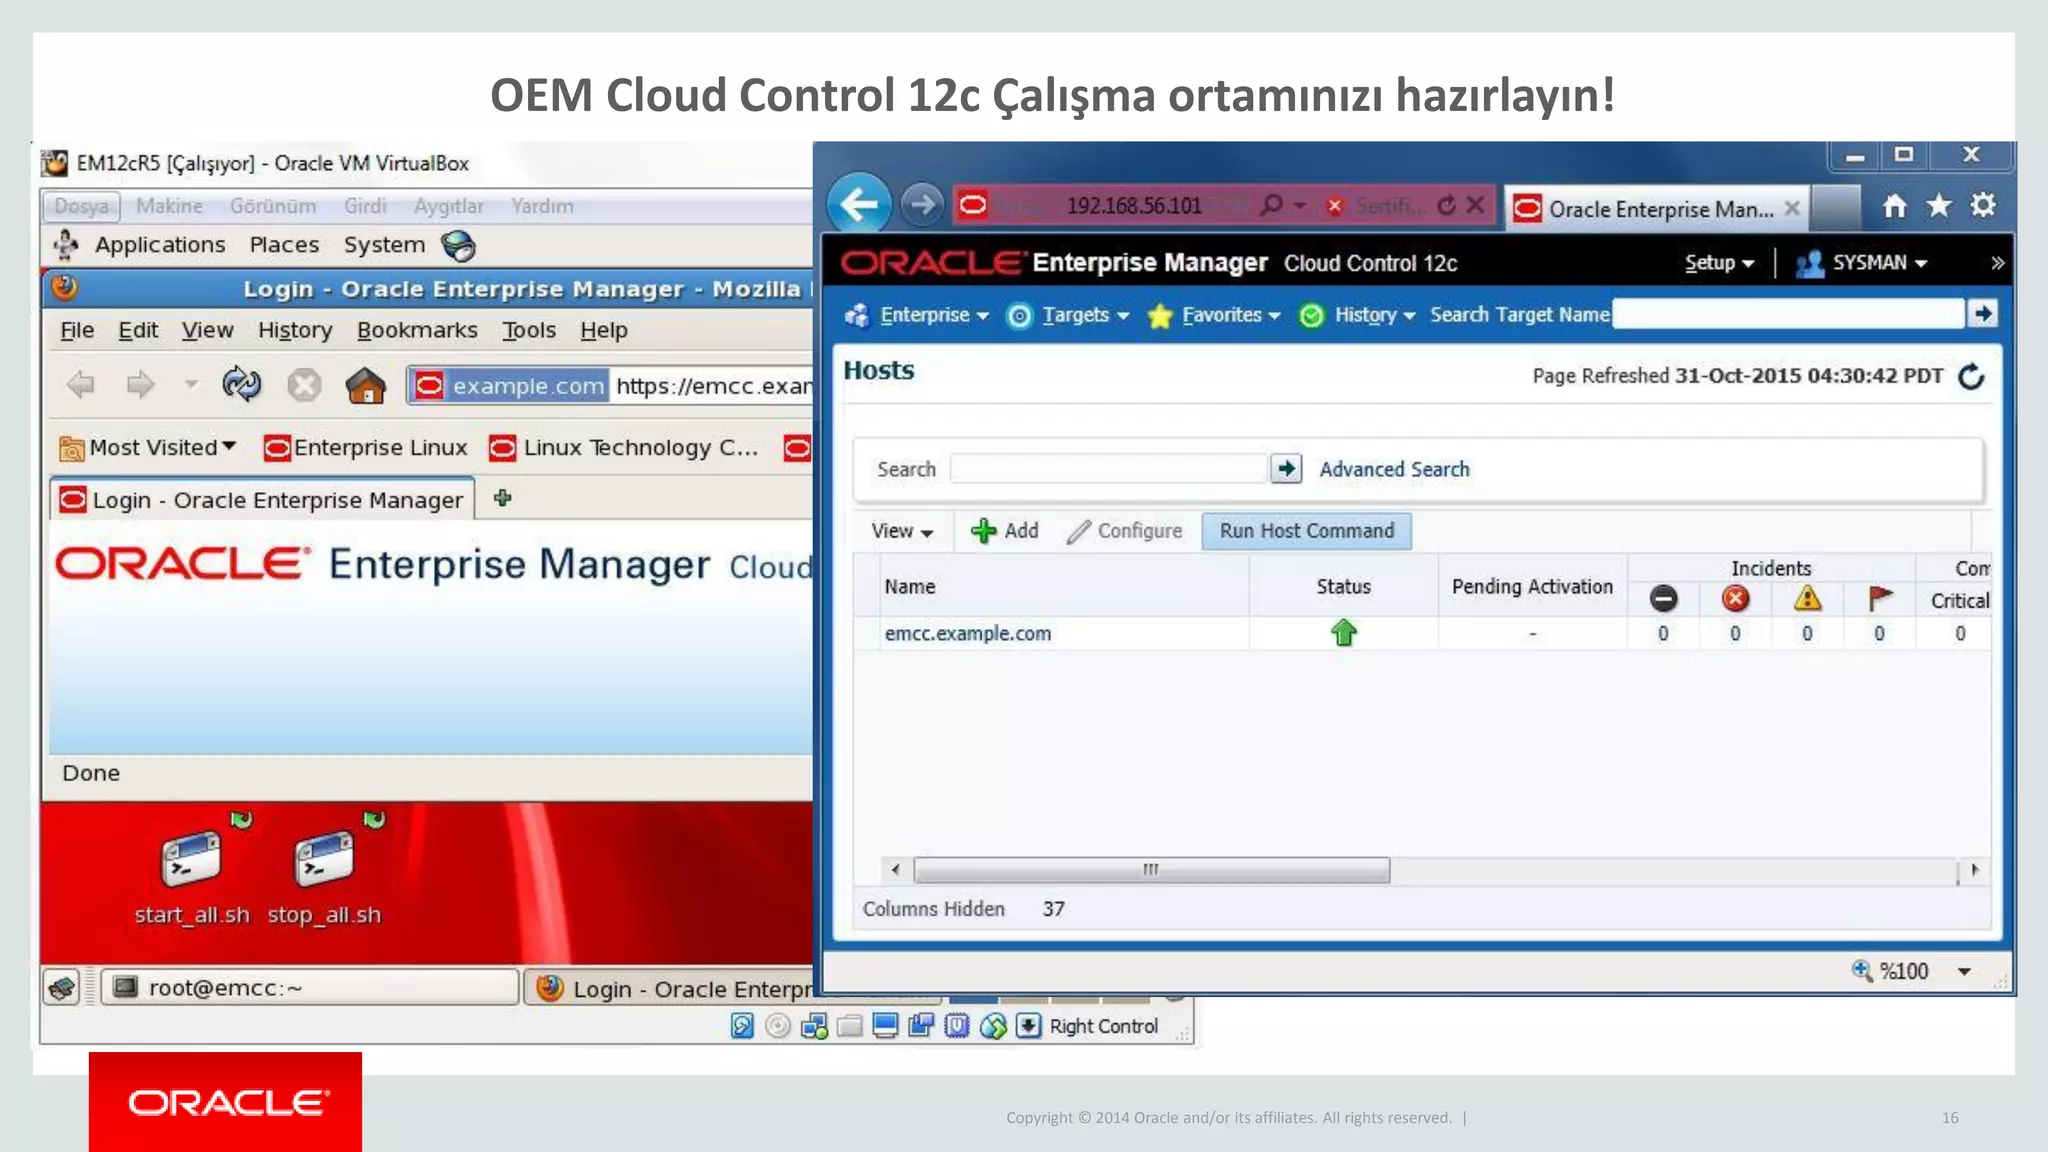Click horizontal scrollbar thumb in Hosts table
Image resolution: width=2048 pixels, height=1152 pixels.
pyautogui.click(x=1151, y=870)
